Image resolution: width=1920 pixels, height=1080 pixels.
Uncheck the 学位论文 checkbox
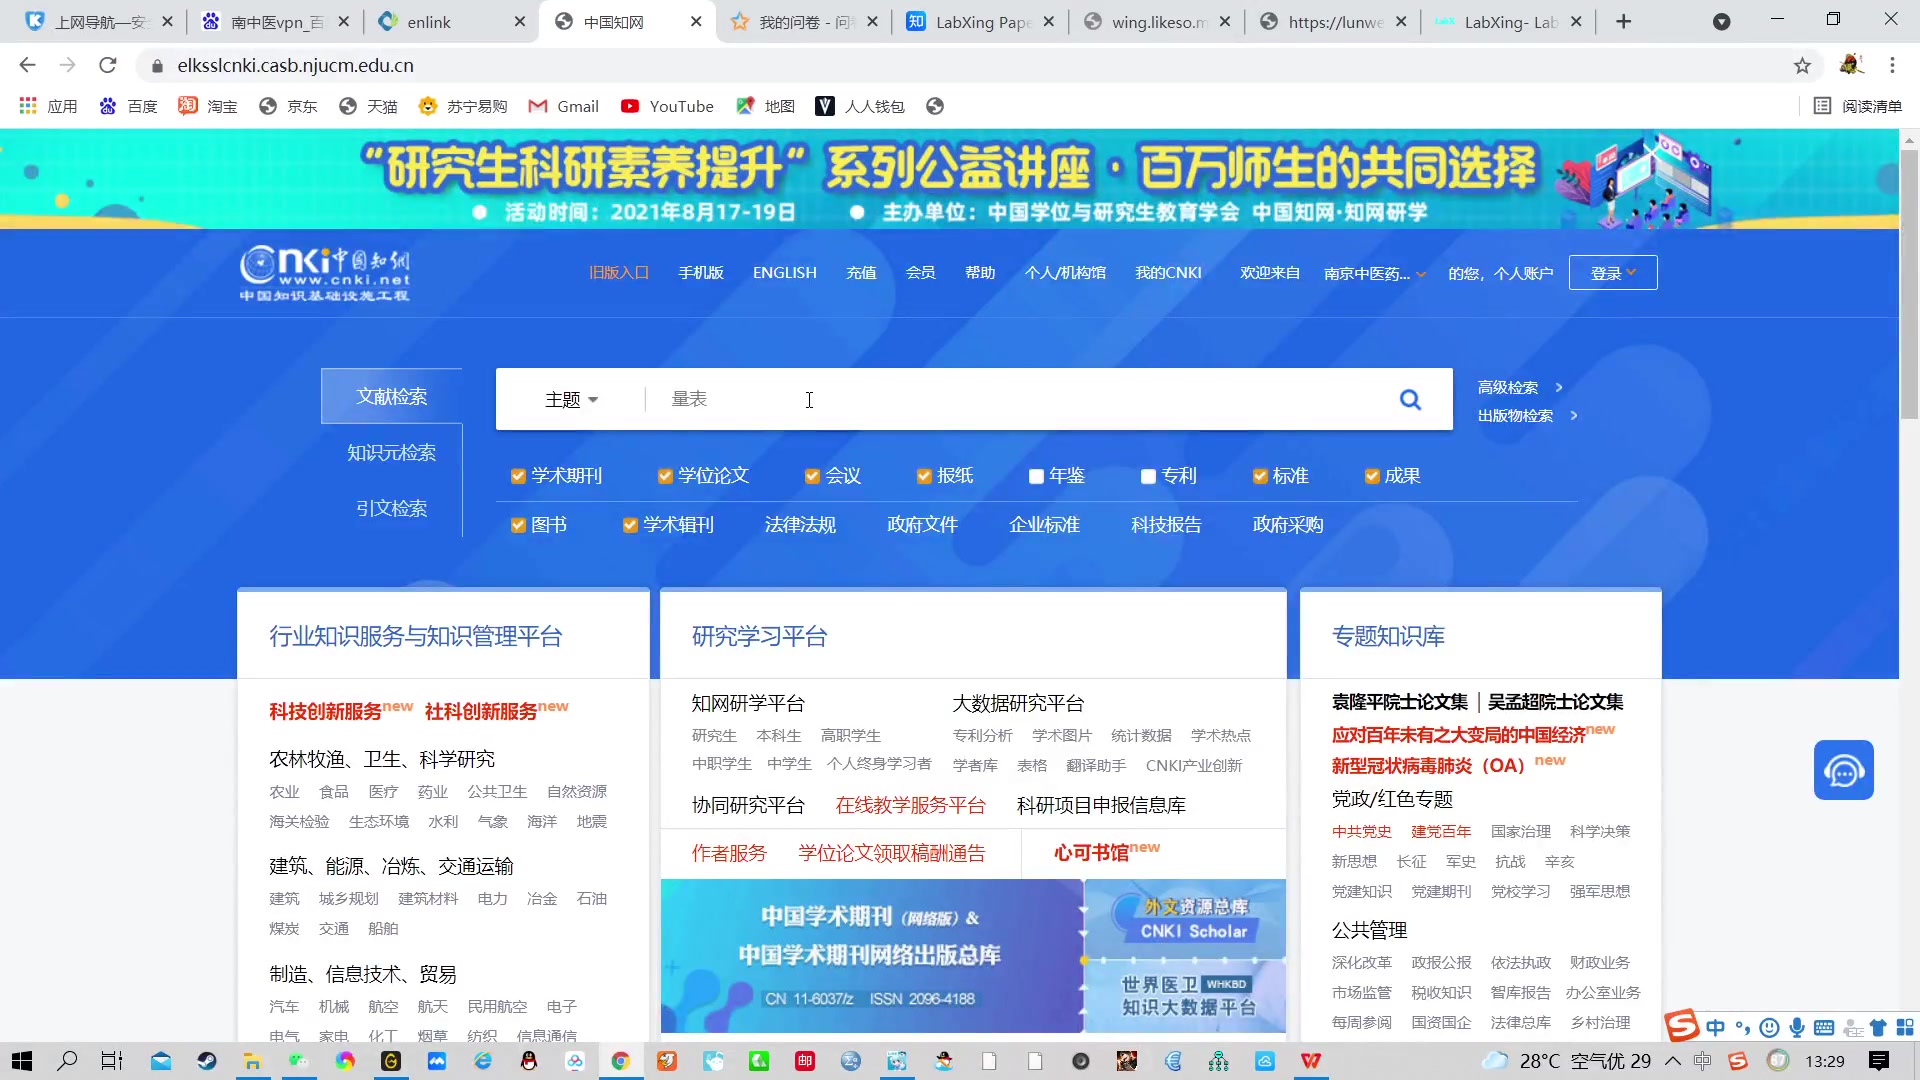[665, 476]
